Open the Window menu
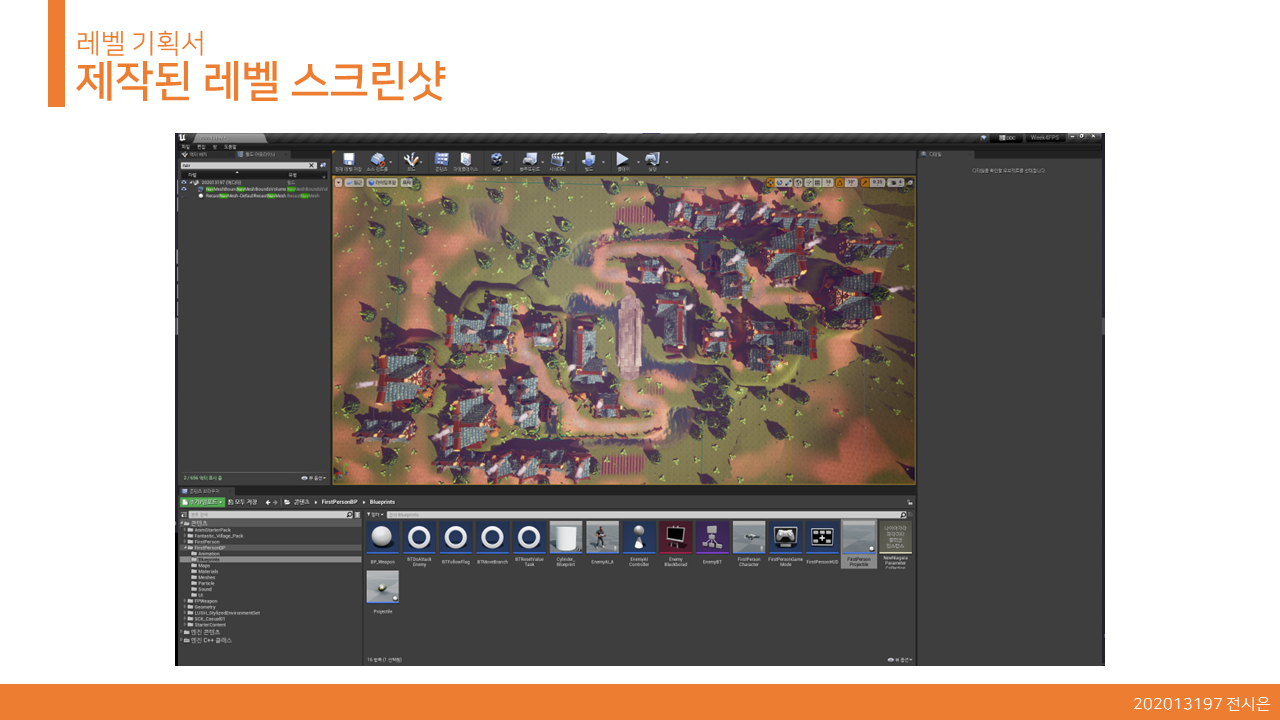Viewport: 1280px width, 720px height. tap(215, 146)
